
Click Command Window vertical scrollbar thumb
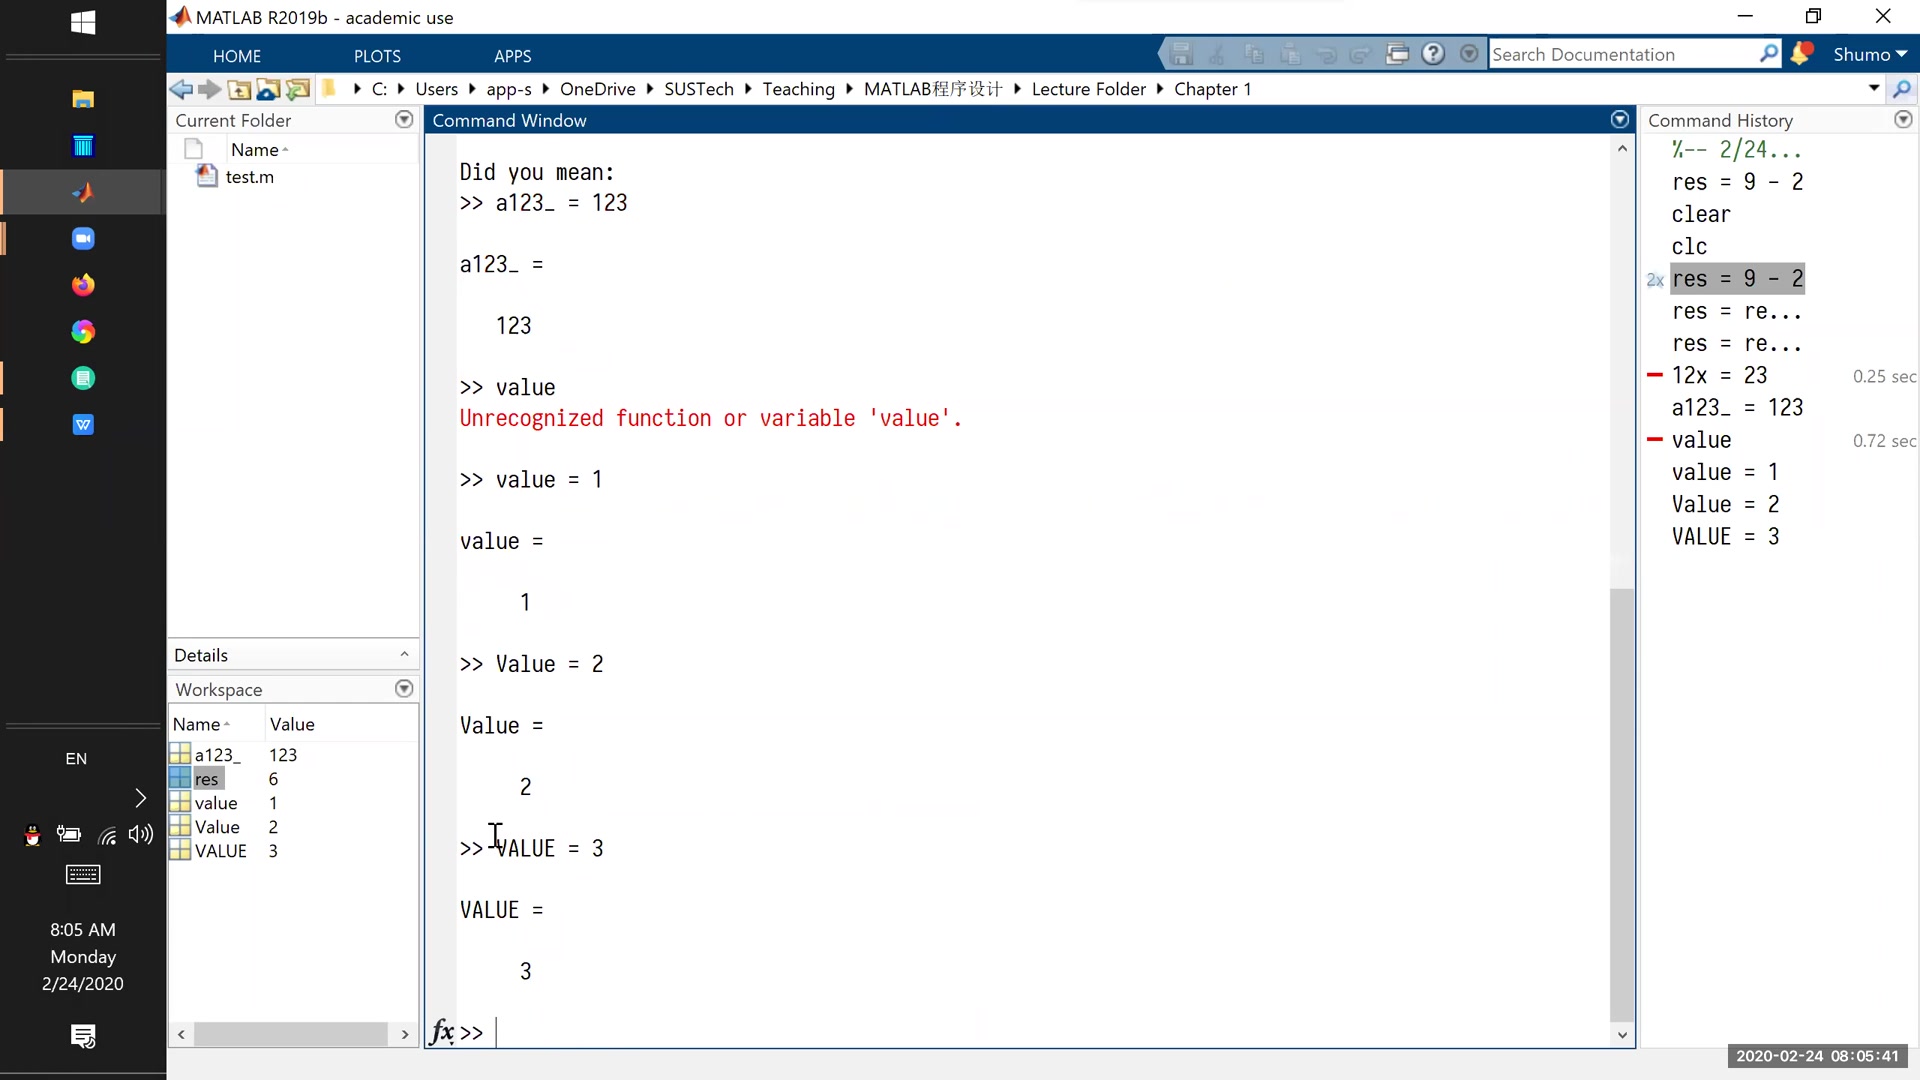1622,805
